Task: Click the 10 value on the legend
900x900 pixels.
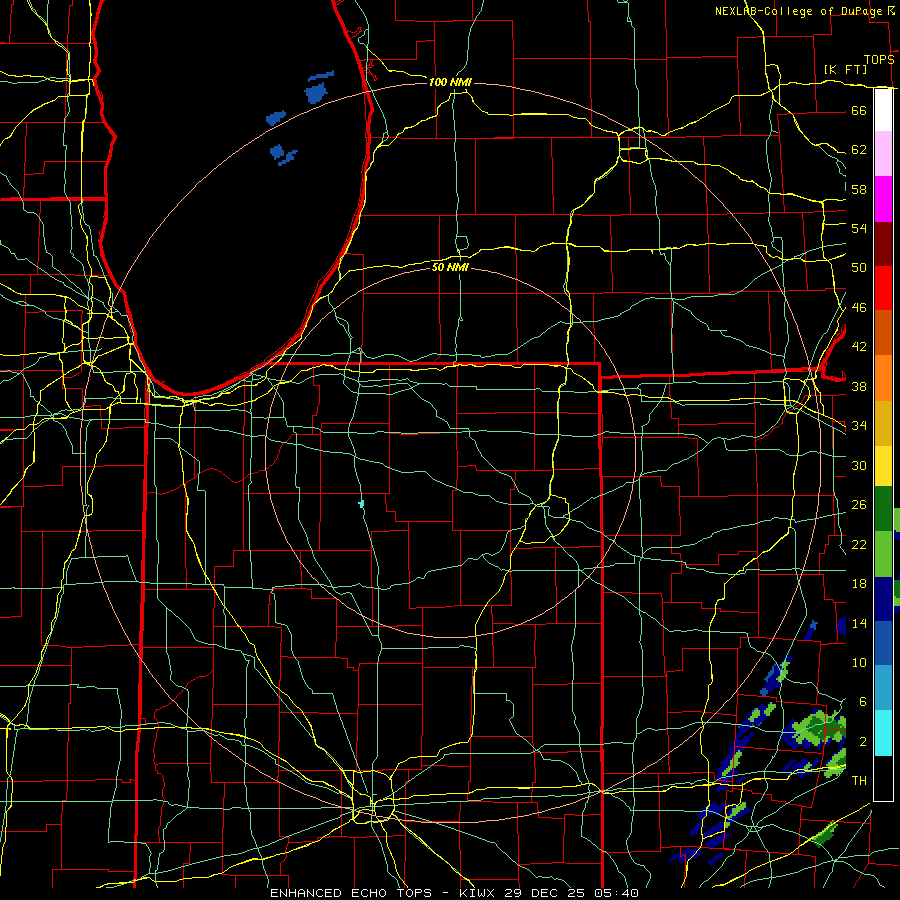Action: click(859, 663)
